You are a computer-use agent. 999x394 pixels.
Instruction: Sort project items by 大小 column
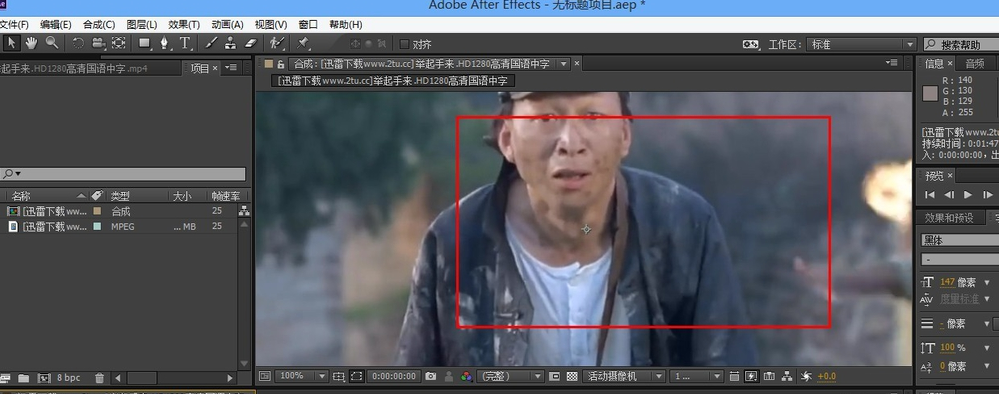pyautogui.click(x=182, y=196)
